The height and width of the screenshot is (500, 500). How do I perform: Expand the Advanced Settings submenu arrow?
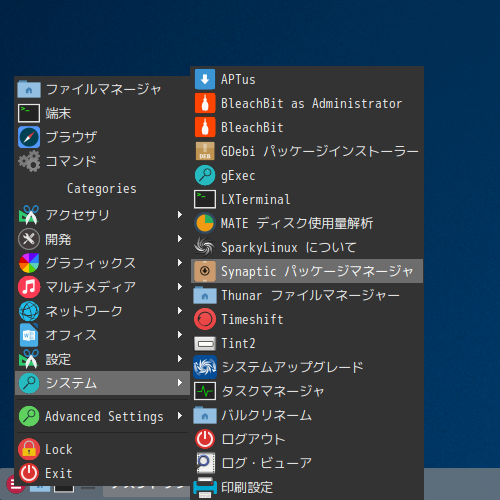(x=180, y=416)
